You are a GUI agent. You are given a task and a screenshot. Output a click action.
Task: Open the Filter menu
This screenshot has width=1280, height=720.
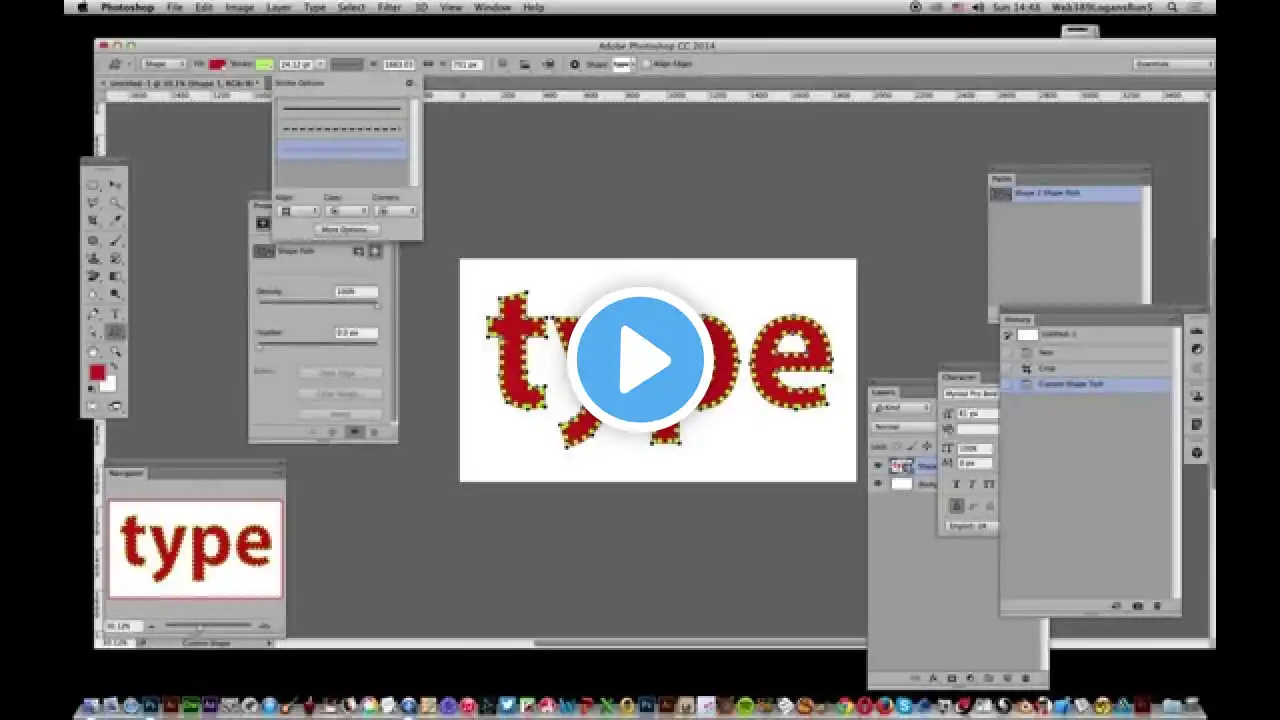tap(389, 7)
